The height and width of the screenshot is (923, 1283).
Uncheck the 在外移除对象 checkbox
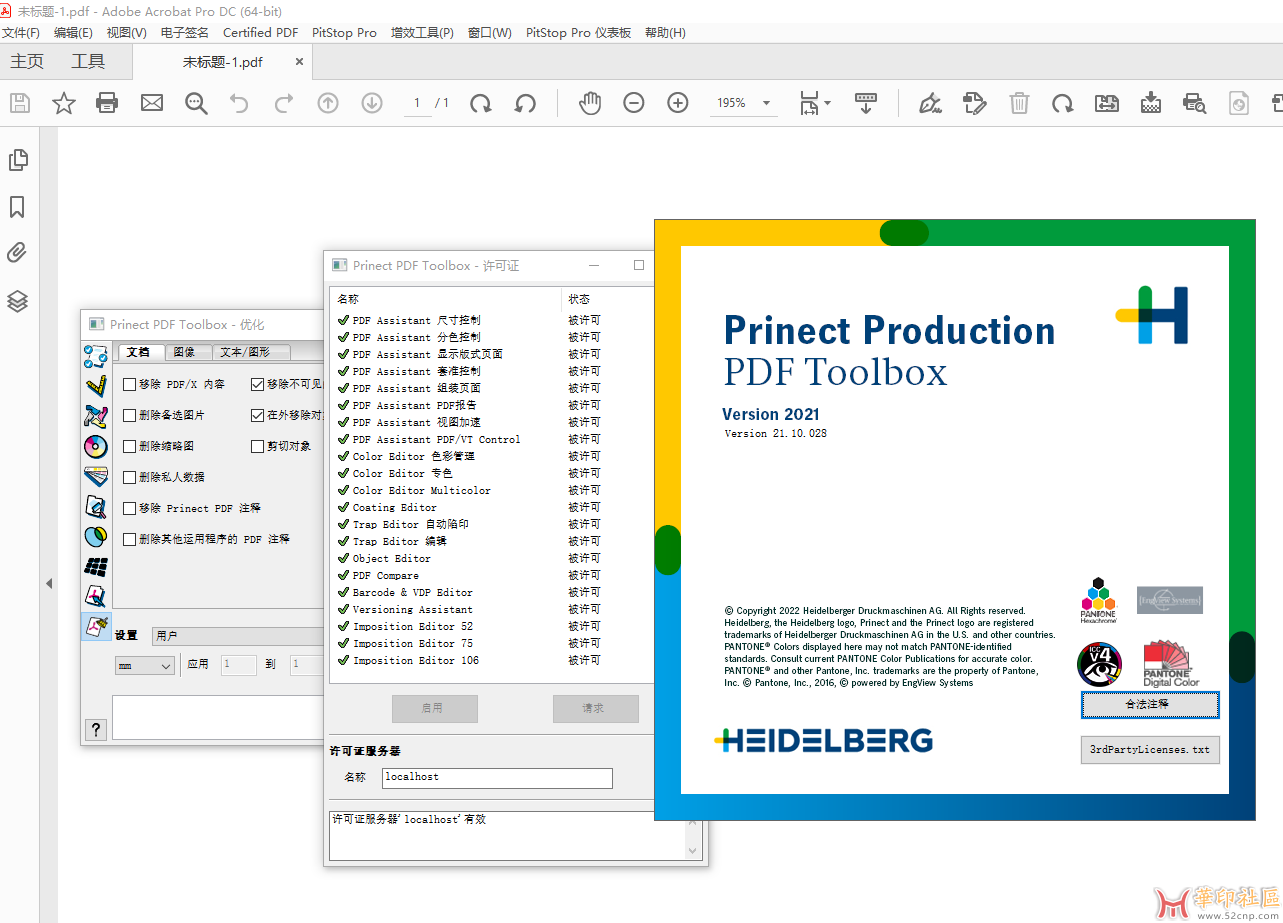coord(258,415)
